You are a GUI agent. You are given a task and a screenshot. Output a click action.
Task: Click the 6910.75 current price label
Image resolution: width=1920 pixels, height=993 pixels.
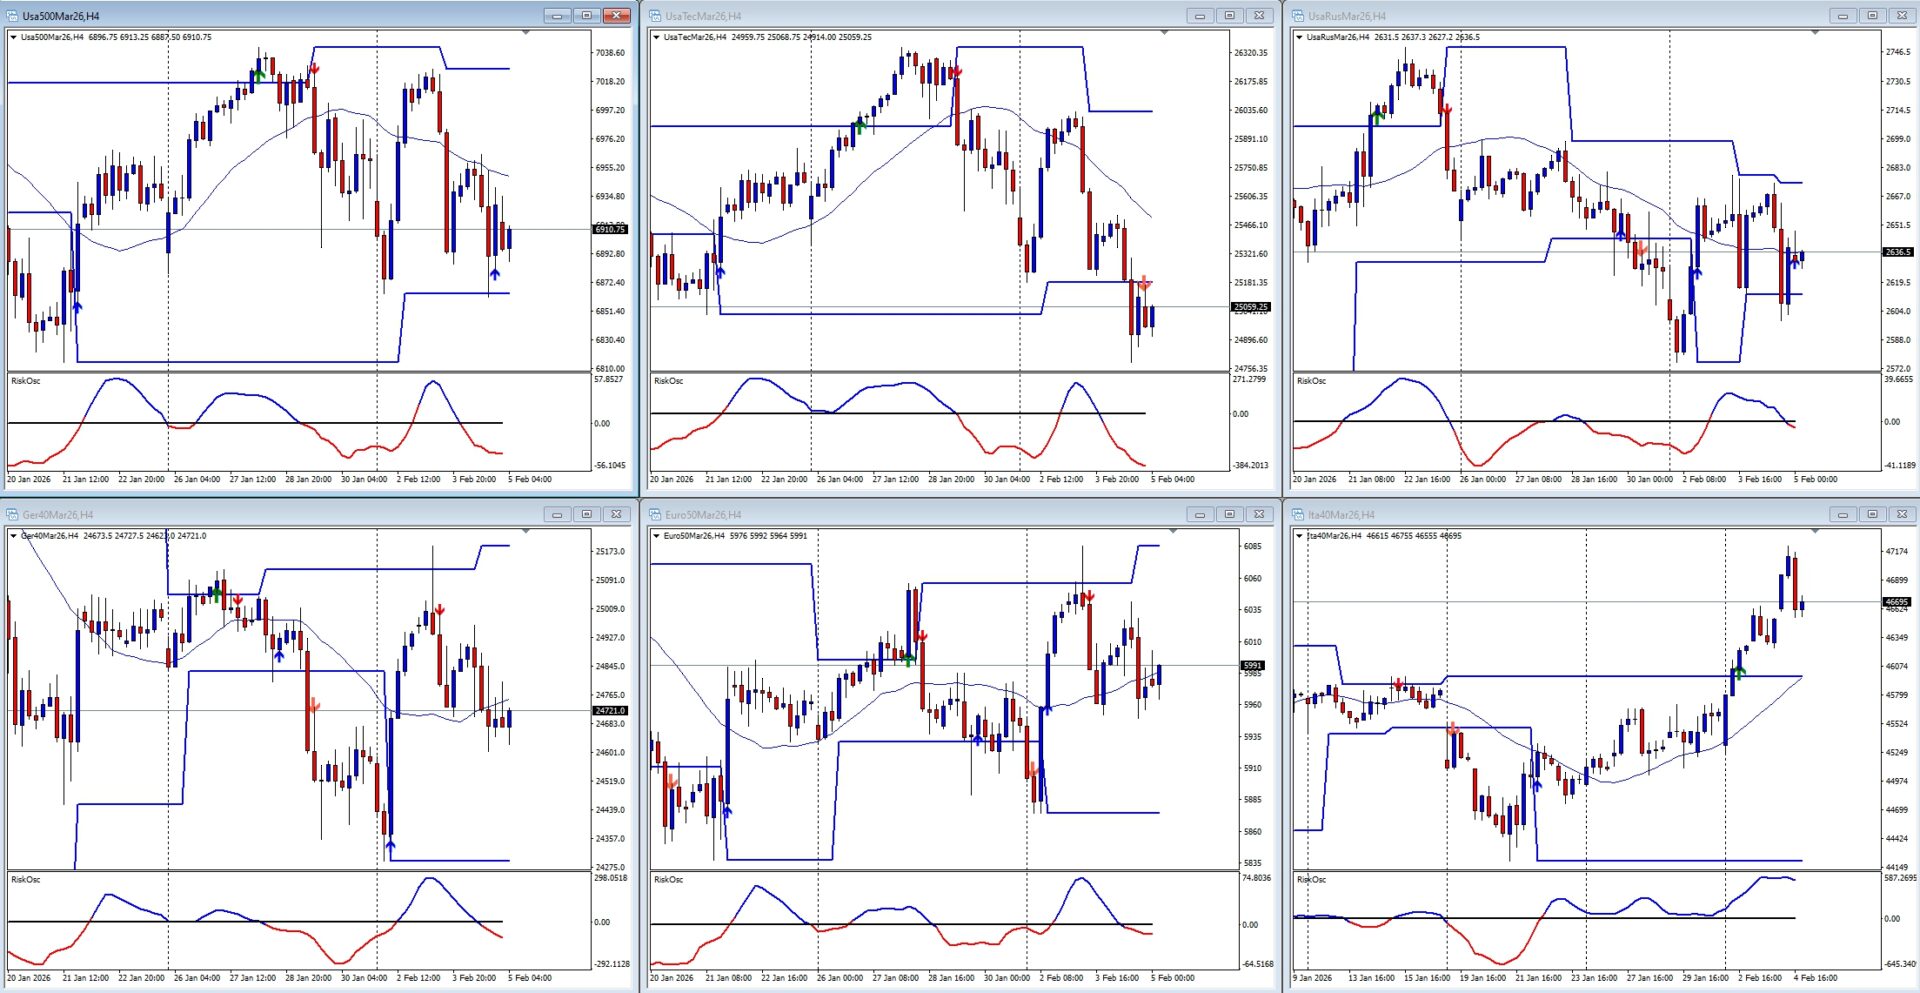pos(610,230)
